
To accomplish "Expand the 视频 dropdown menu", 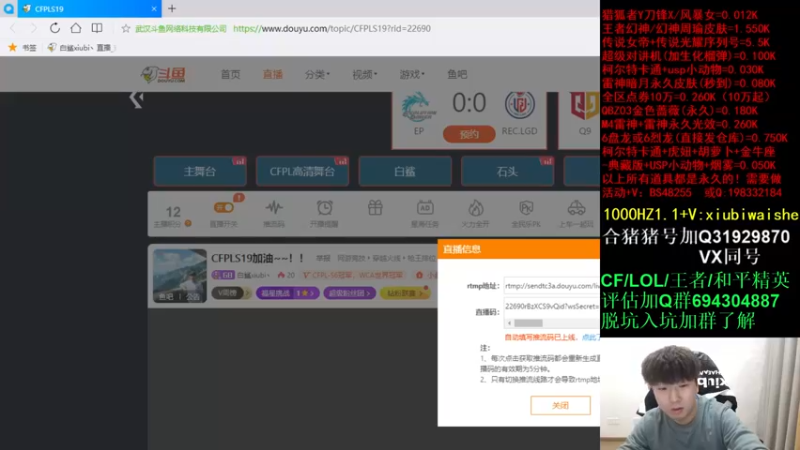I will point(364,74).
